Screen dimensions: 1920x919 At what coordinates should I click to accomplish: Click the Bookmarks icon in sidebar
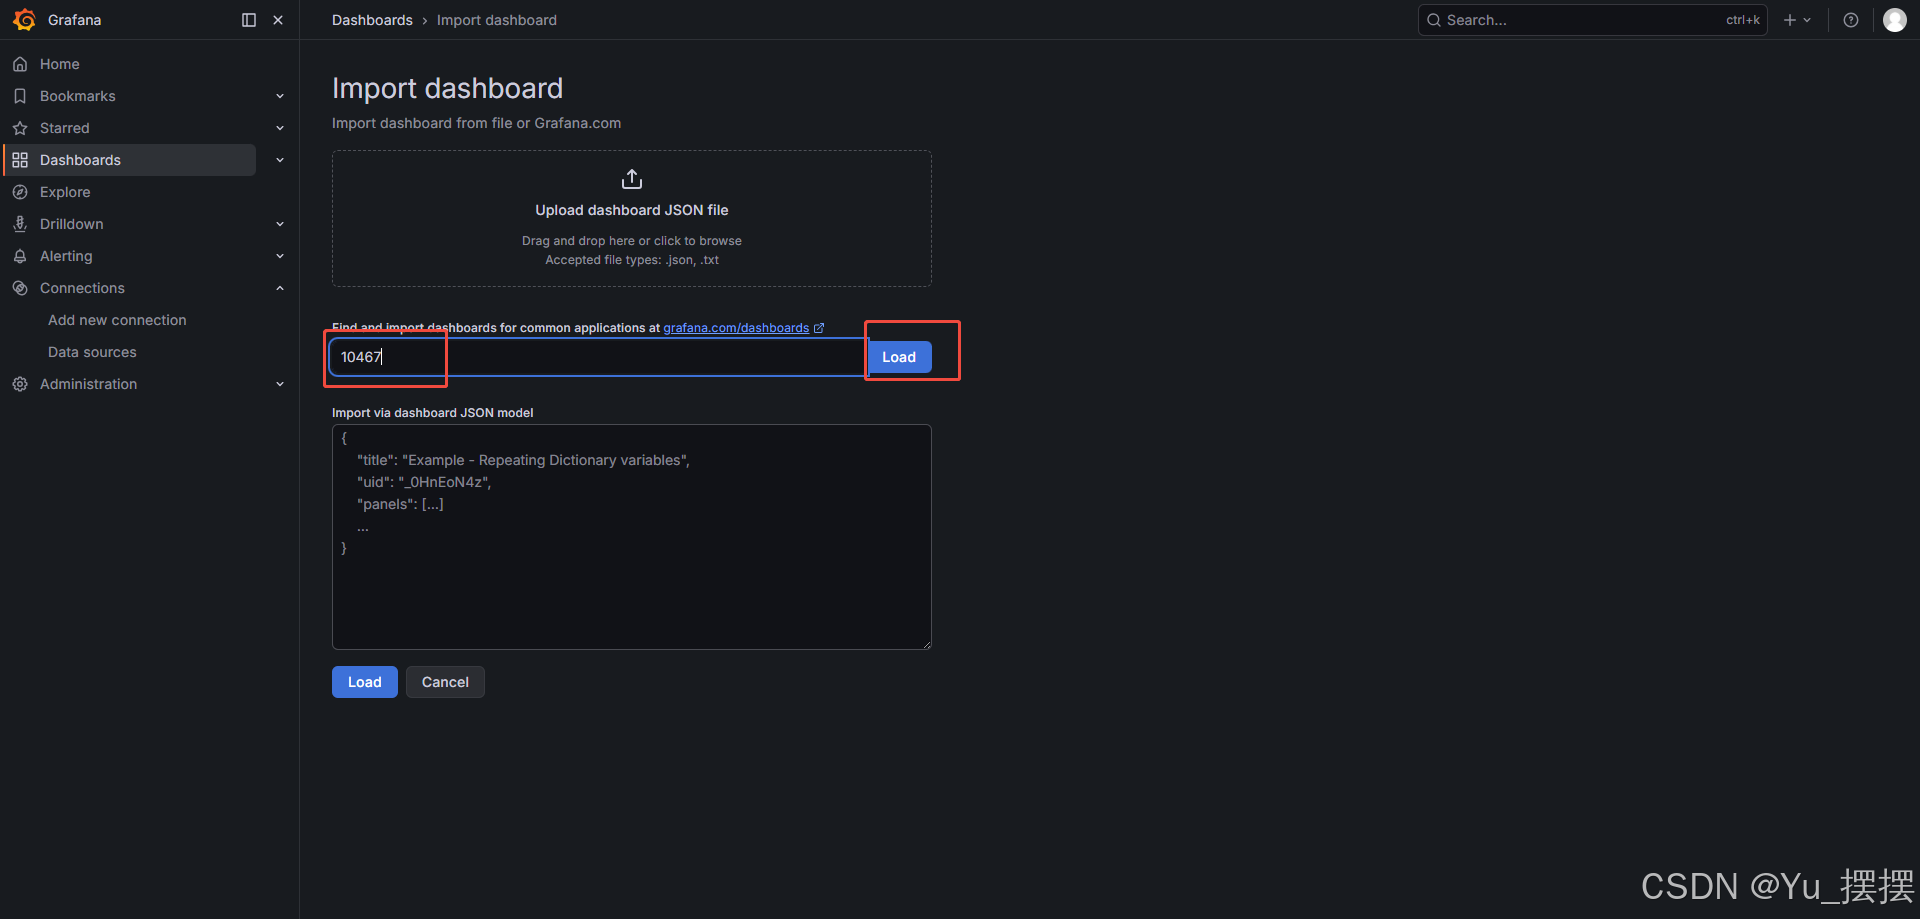20,96
